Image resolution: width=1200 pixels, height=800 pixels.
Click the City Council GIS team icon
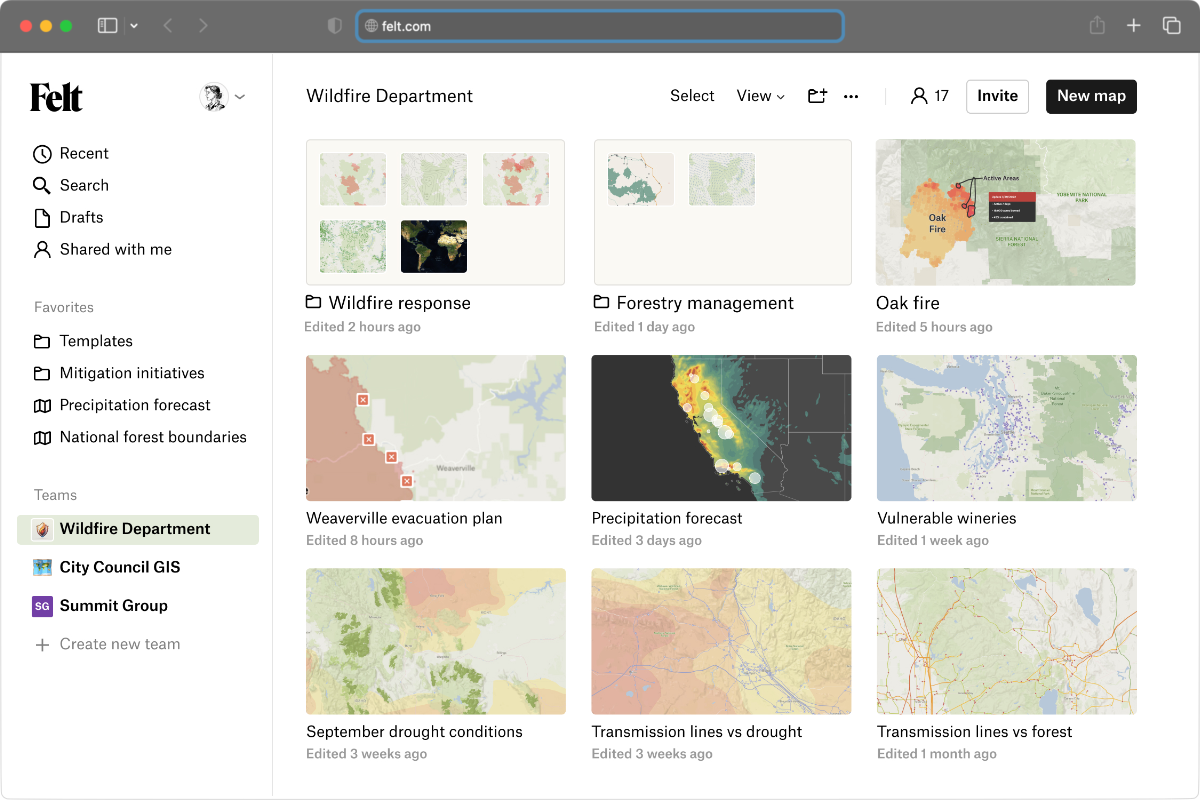pyautogui.click(x=42, y=567)
